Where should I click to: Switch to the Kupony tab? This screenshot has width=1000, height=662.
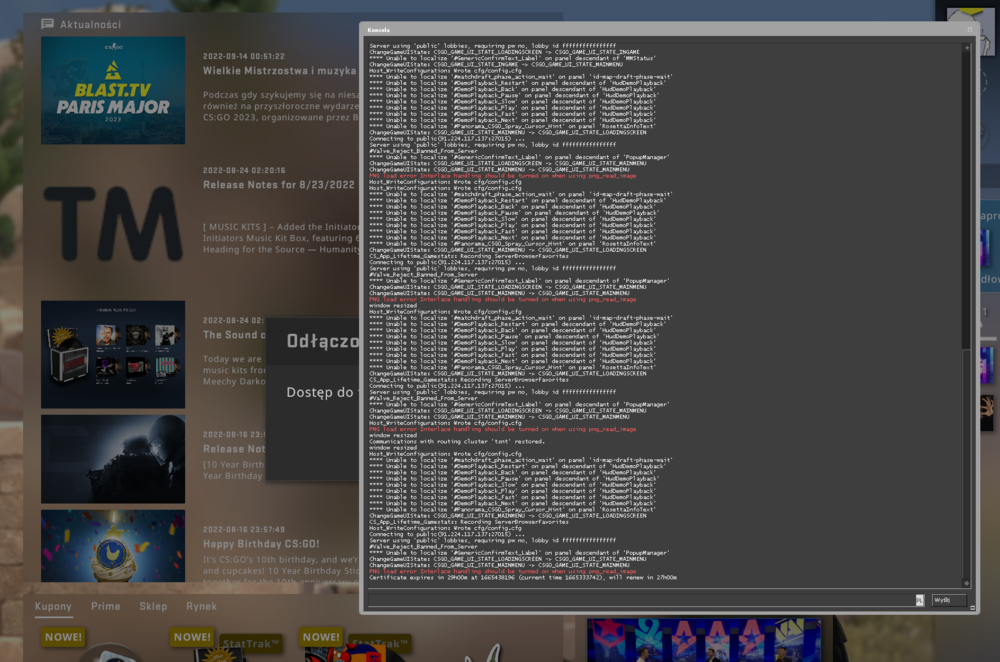pyautogui.click(x=53, y=607)
